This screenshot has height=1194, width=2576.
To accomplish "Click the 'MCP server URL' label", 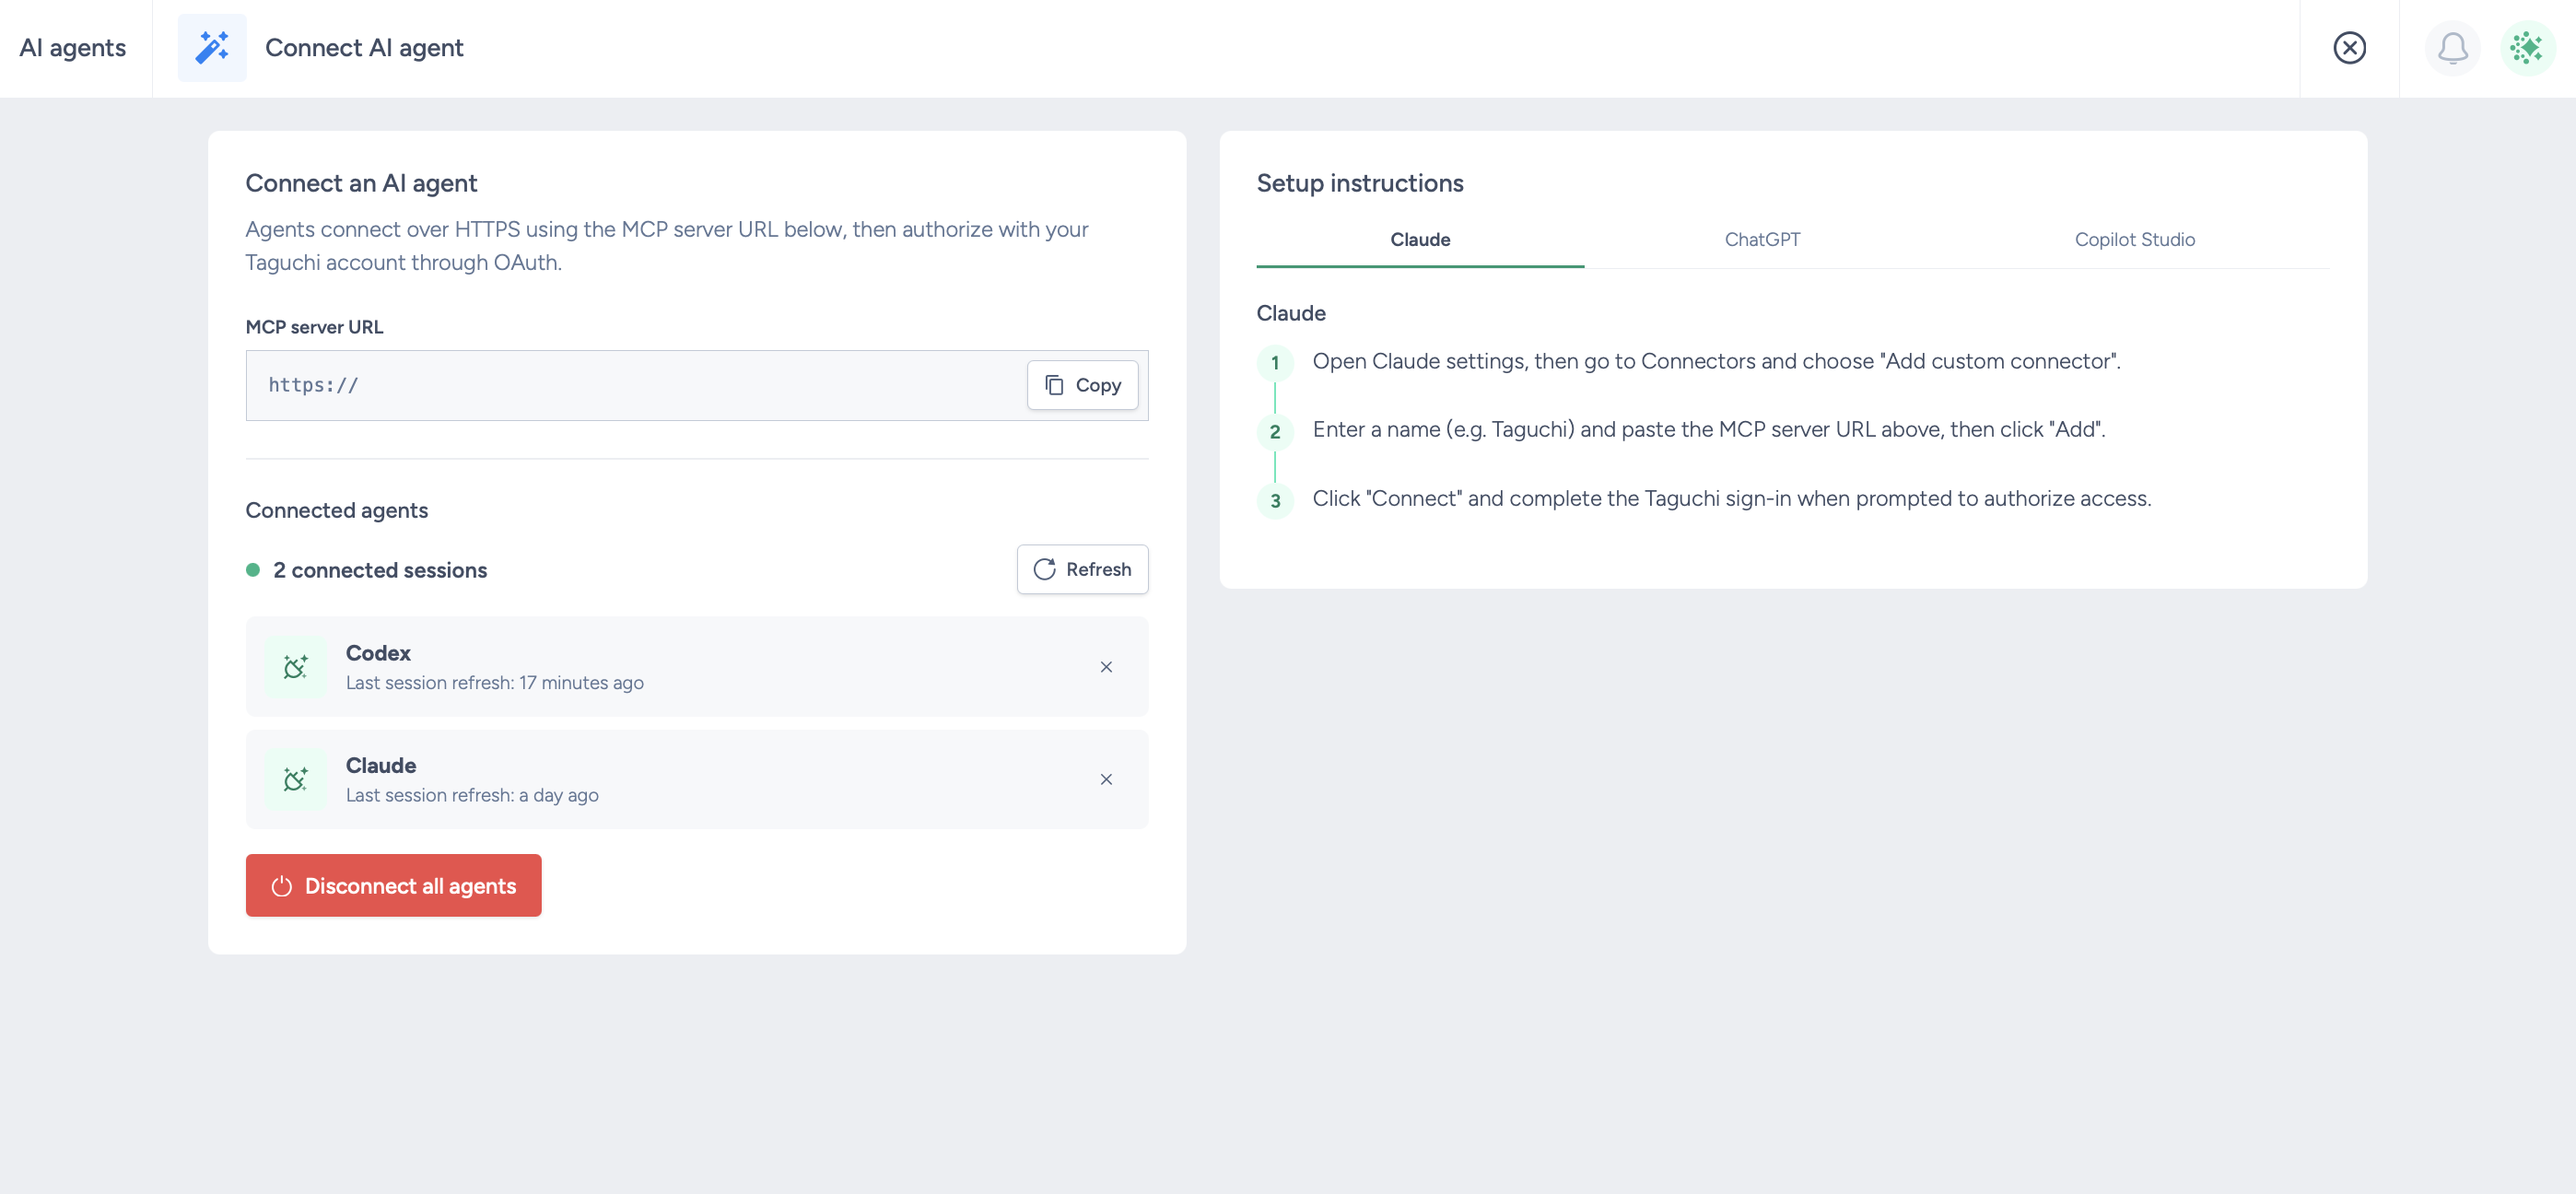I will coord(314,327).
